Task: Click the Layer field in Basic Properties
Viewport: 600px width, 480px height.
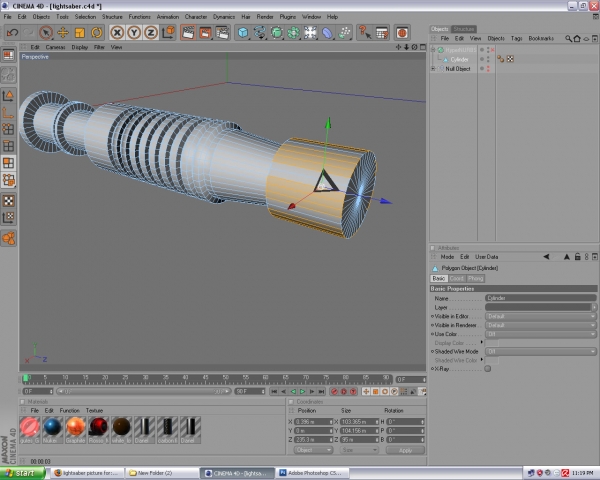Action: click(538, 307)
